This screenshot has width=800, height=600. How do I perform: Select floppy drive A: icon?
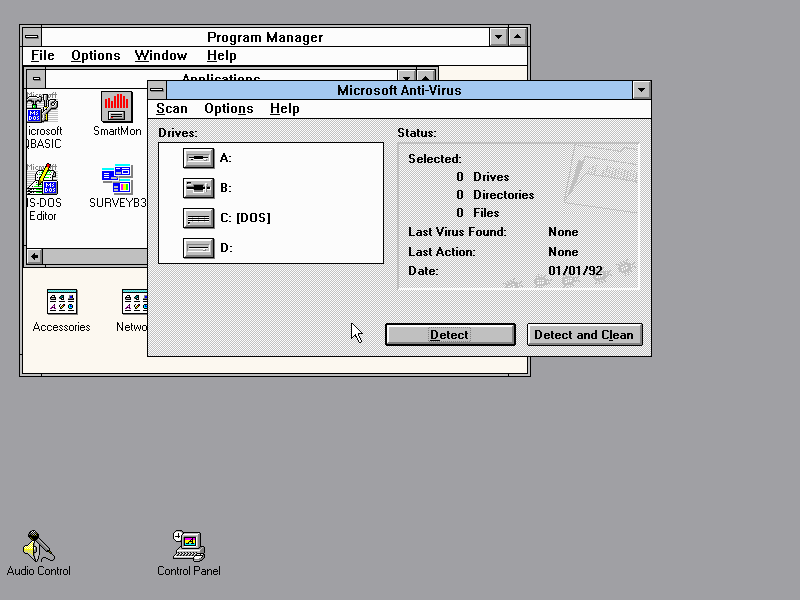199,158
